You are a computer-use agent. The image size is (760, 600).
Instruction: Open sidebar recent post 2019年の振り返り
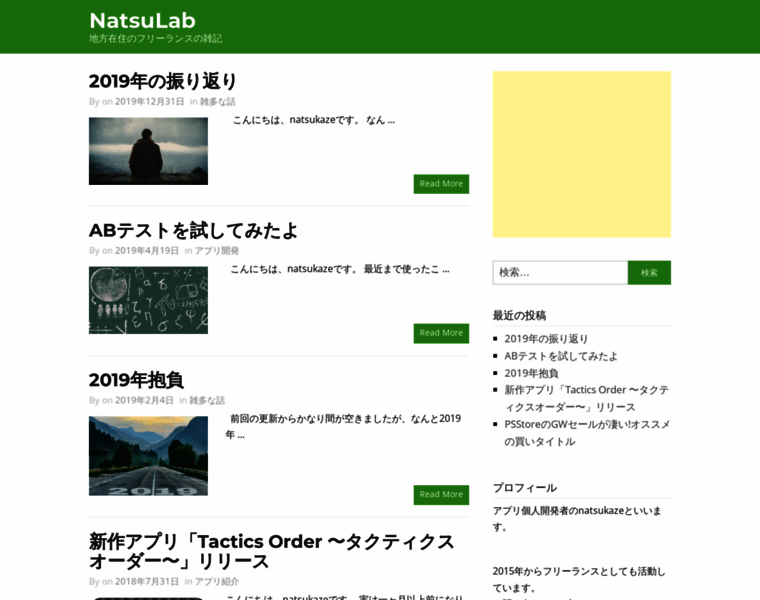546,339
